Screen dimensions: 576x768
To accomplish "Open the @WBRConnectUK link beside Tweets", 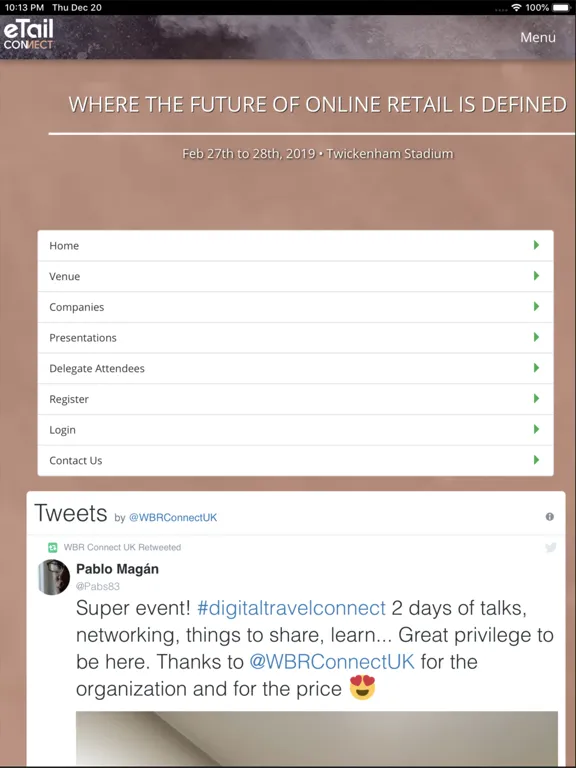I will click(x=173, y=518).
